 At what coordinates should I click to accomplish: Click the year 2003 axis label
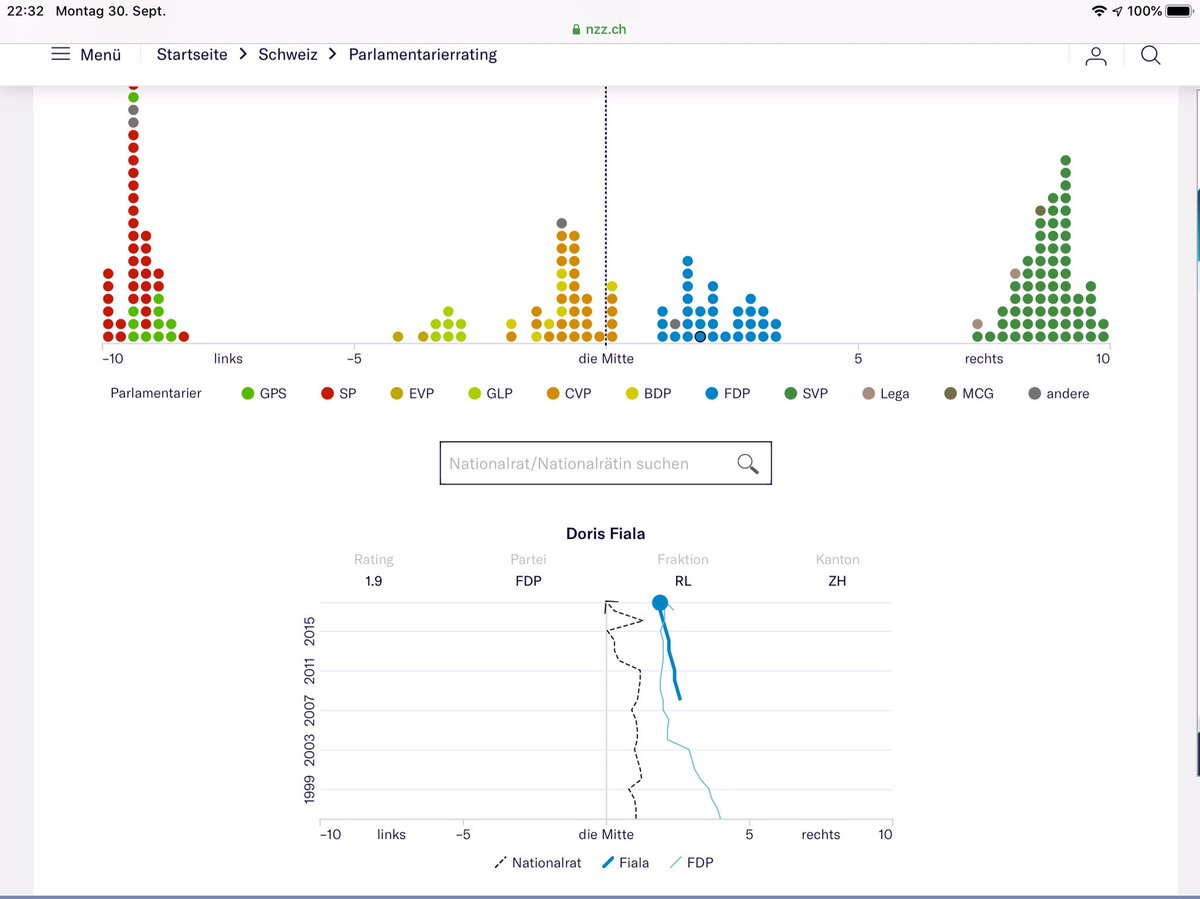pos(310,750)
